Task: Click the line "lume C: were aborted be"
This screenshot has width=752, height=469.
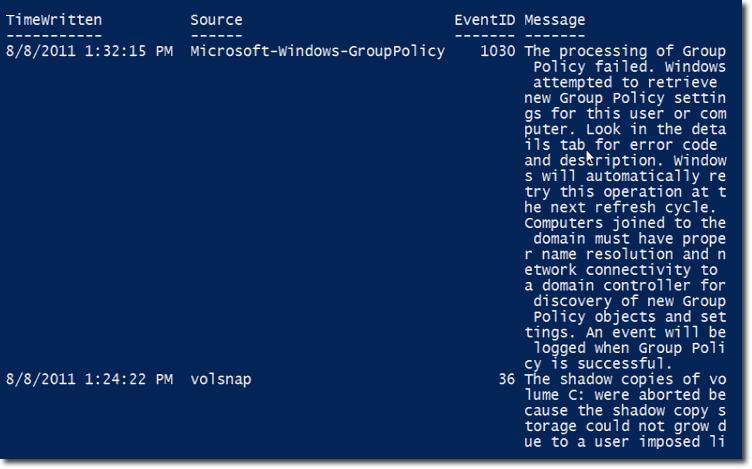Action: tap(625, 395)
